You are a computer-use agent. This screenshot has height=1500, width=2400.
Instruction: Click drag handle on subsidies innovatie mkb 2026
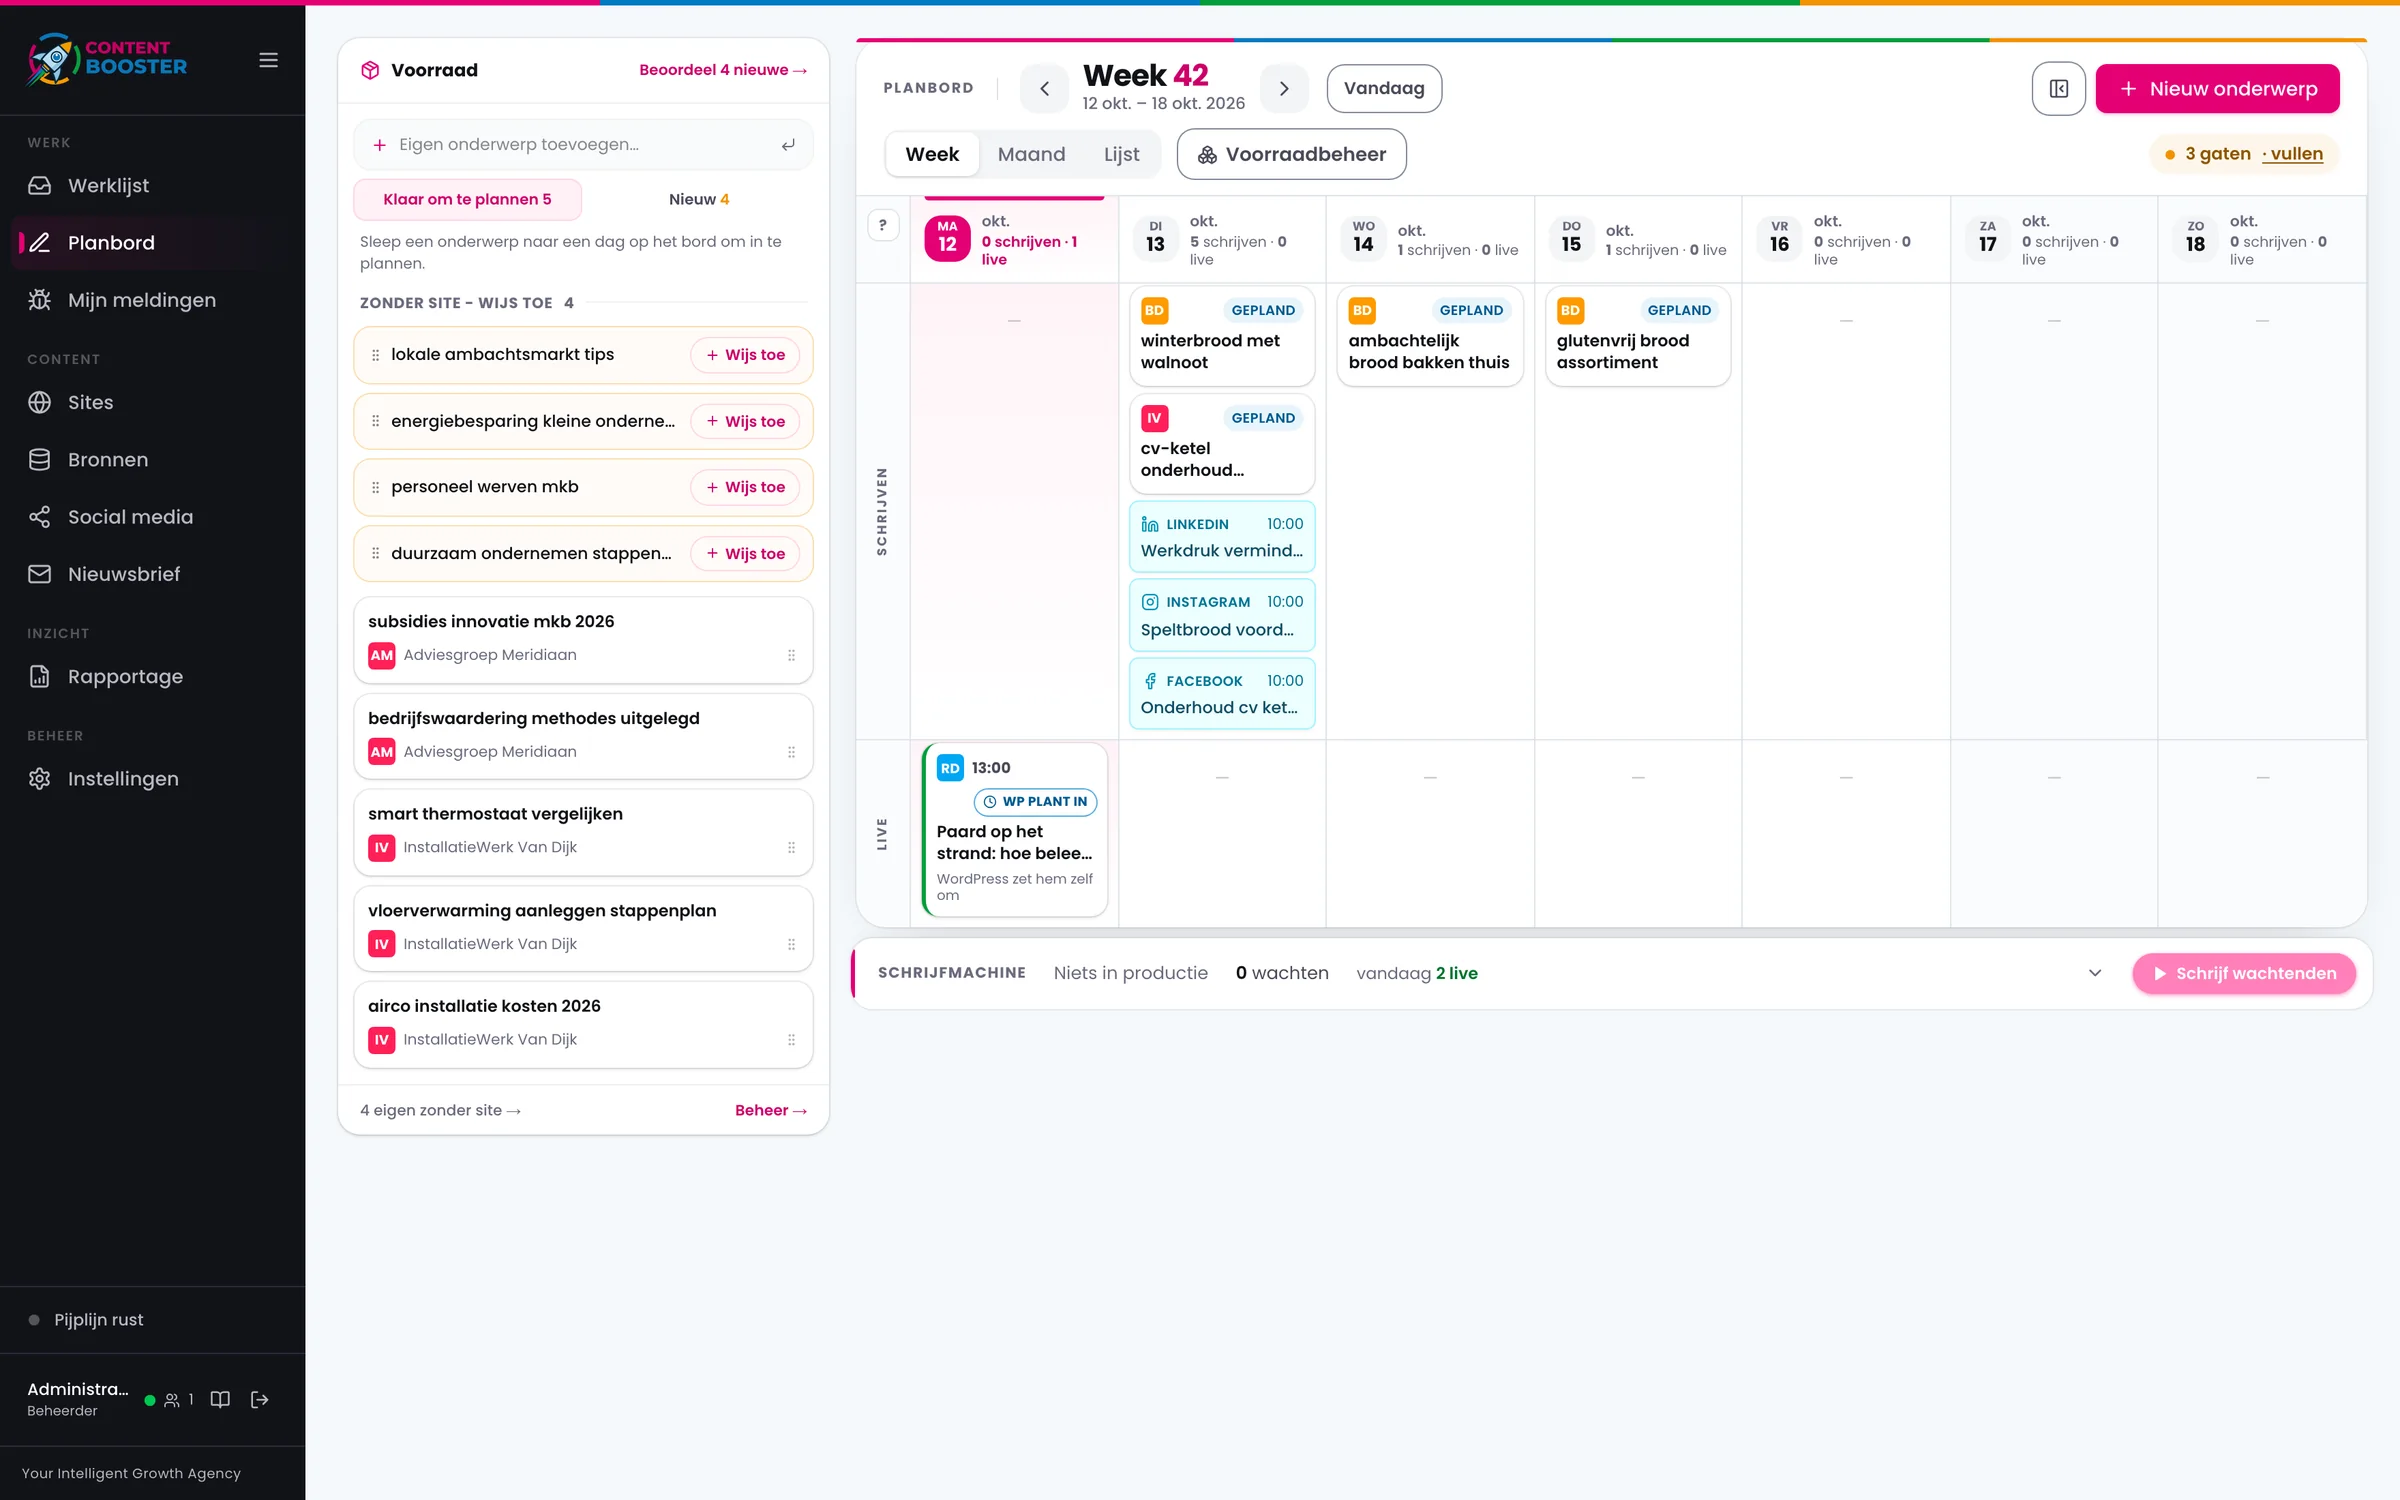pyautogui.click(x=791, y=655)
